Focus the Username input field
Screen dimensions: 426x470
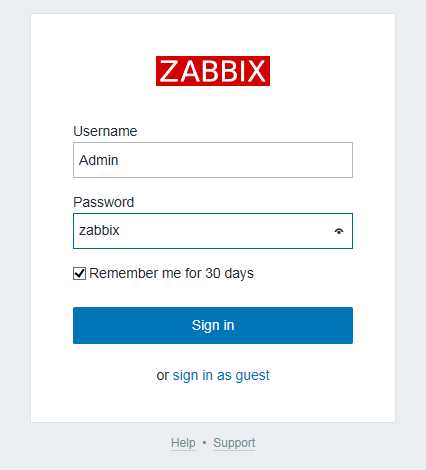pos(213,160)
